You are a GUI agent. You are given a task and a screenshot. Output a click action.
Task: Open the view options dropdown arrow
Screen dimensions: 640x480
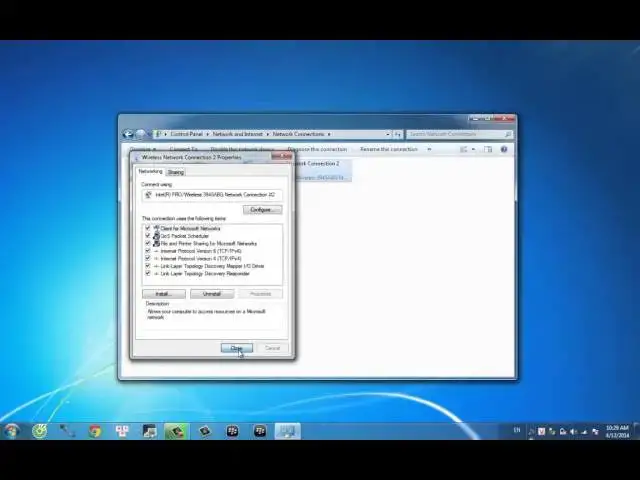tap(473, 149)
